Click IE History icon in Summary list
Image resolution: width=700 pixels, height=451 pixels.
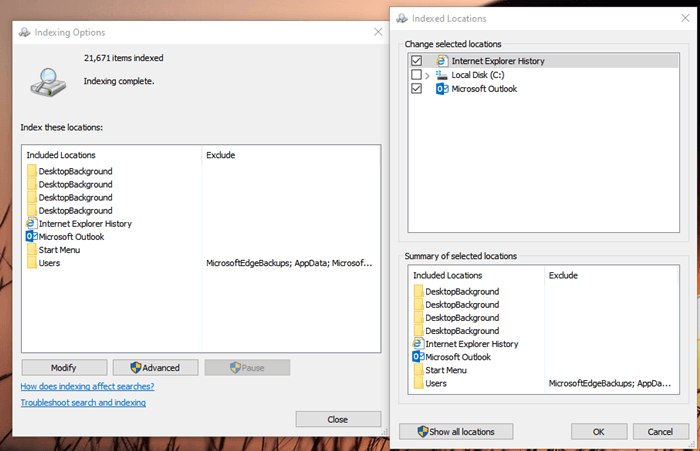point(418,343)
